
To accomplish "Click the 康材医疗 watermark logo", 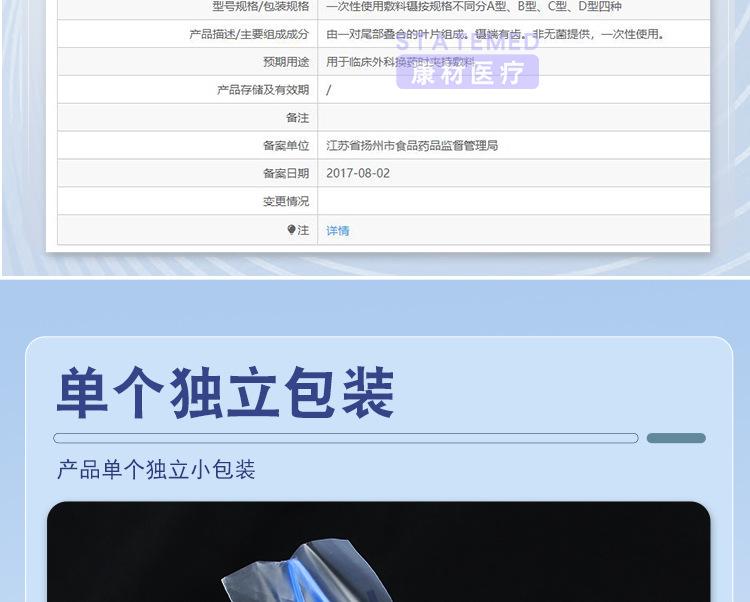I will click(467, 73).
